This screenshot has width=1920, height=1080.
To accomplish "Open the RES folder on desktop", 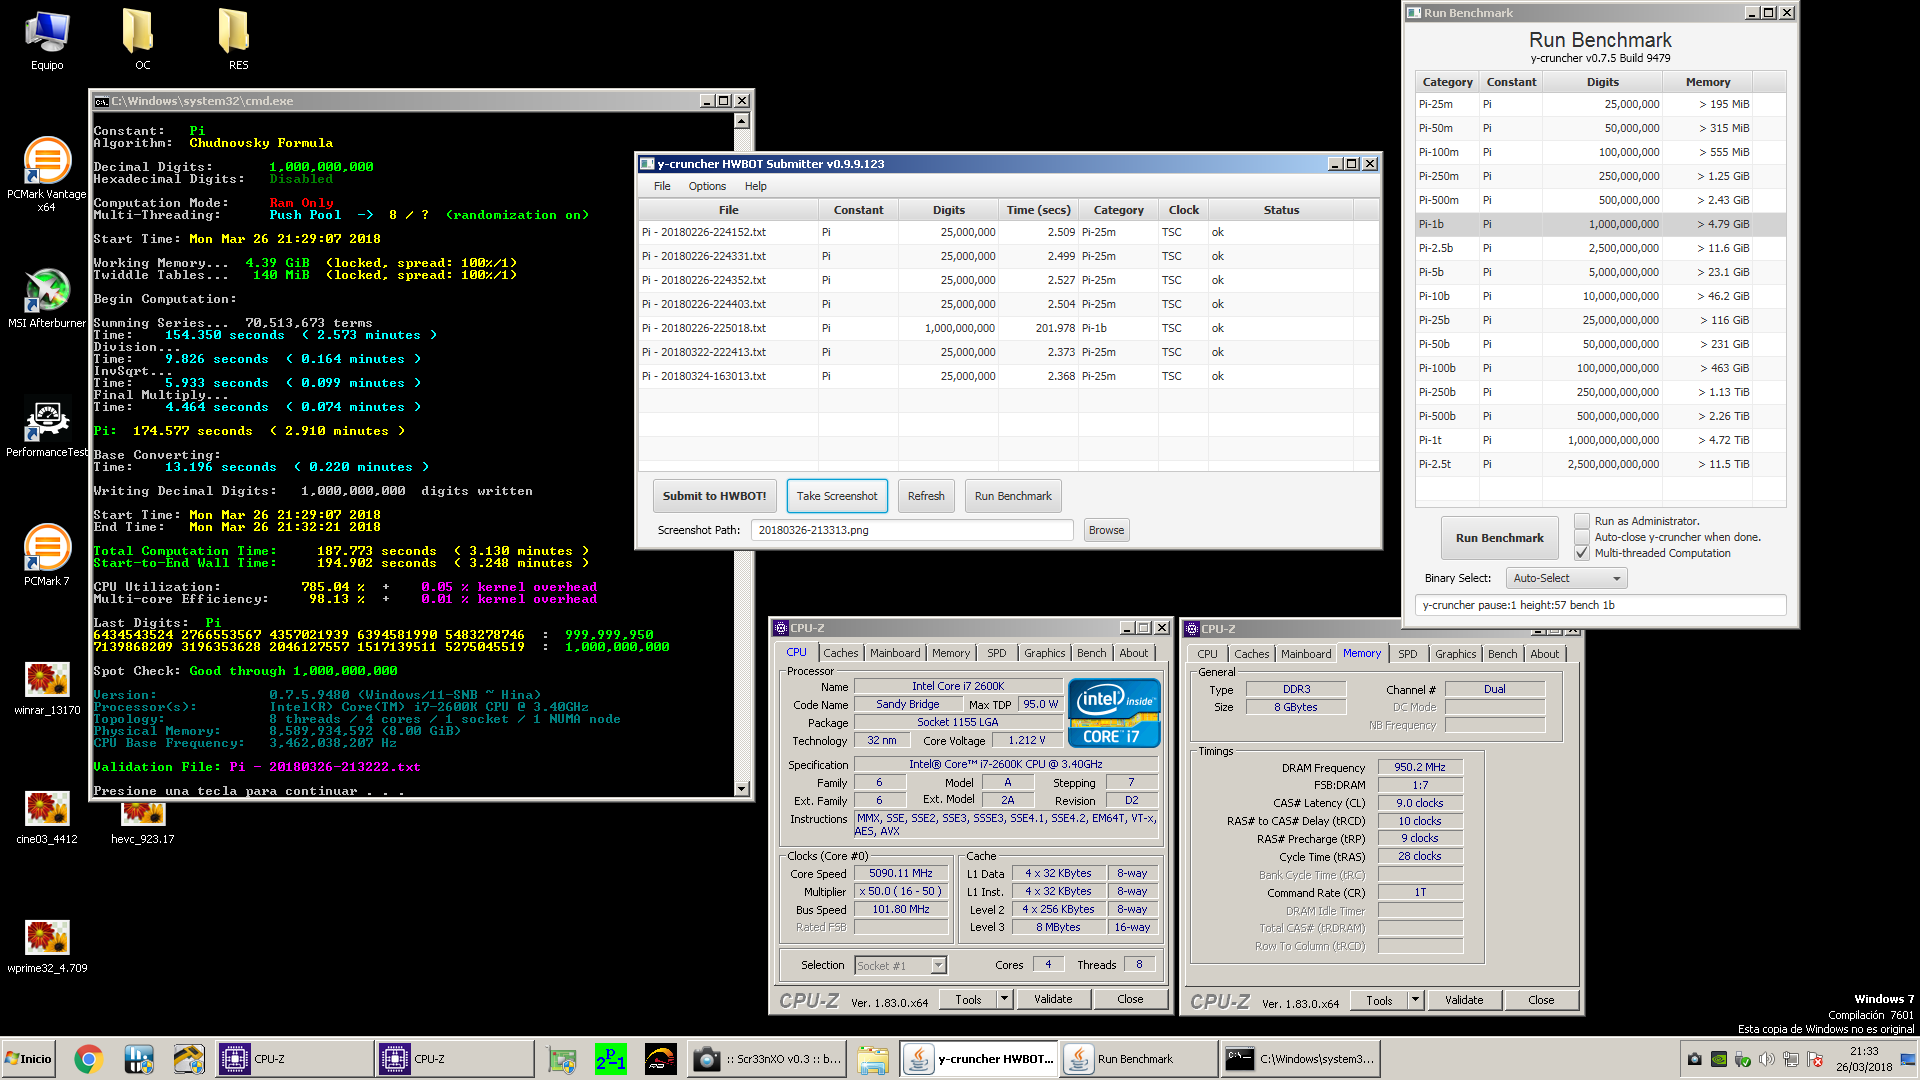I will pyautogui.click(x=238, y=40).
